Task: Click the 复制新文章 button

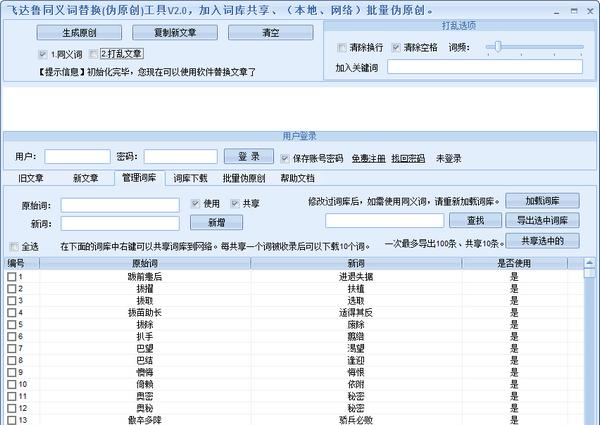Action: [175, 33]
